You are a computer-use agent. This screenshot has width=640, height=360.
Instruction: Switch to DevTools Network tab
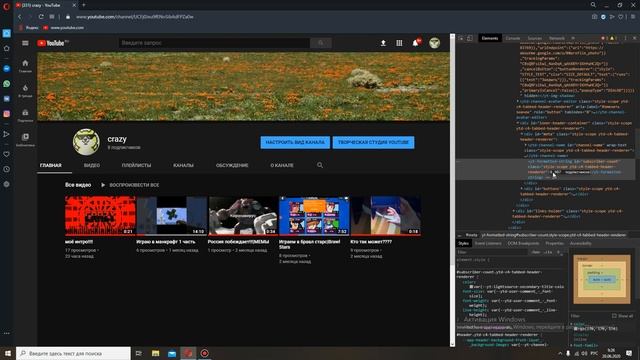pyautogui.click(x=557, y=38)
